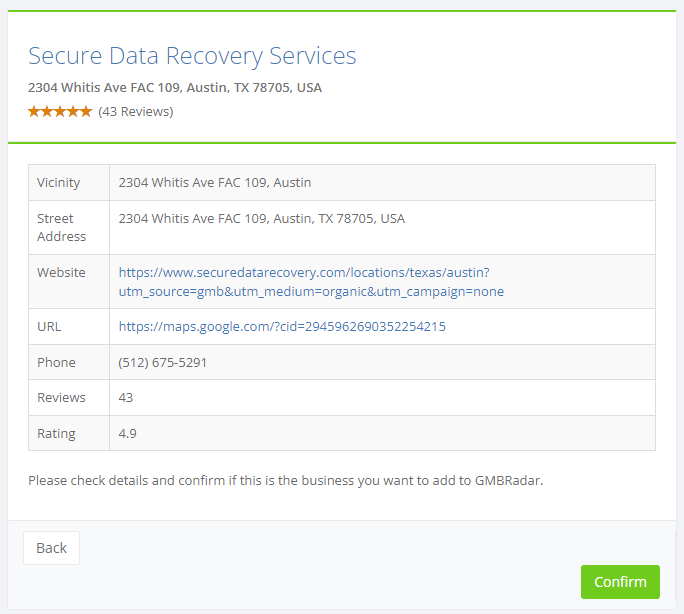The width and height of the screenshot is (684, 614).
Task: Click the URL row label
Action: coord(49,327)
